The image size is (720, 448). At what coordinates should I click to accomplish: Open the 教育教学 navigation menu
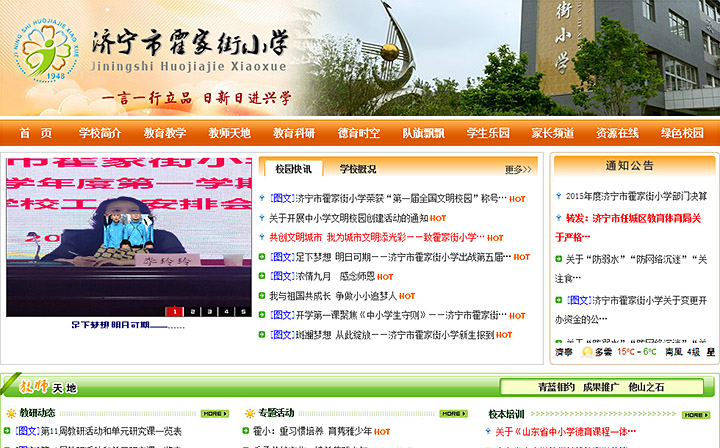click(x=165, y=133)
